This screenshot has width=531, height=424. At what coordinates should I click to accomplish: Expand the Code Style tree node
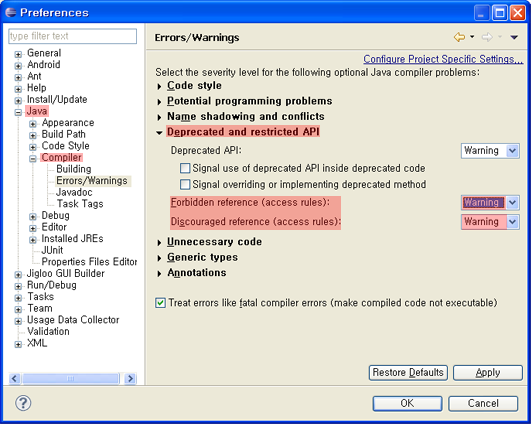click(33, 147)
